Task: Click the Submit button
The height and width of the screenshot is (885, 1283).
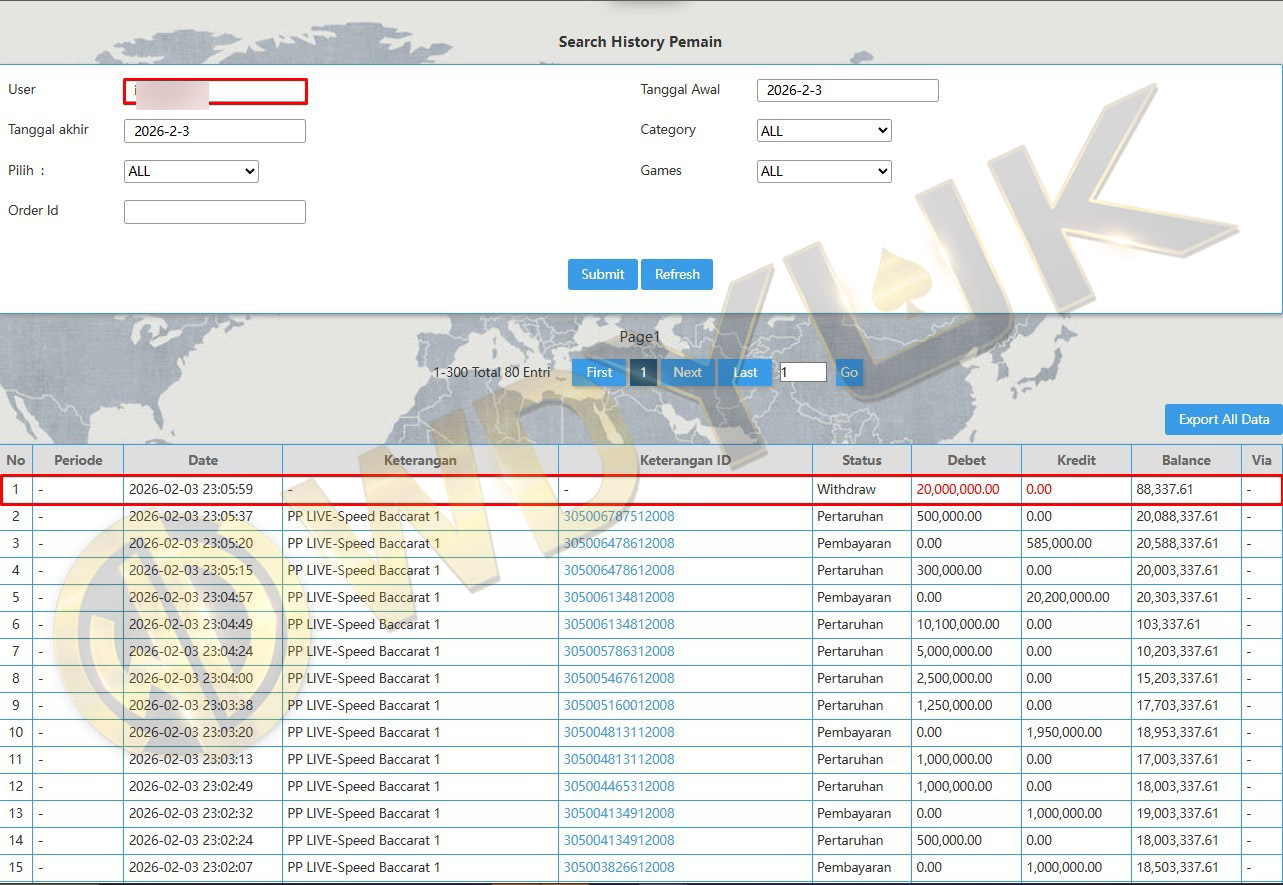Action: coord(602,274)
